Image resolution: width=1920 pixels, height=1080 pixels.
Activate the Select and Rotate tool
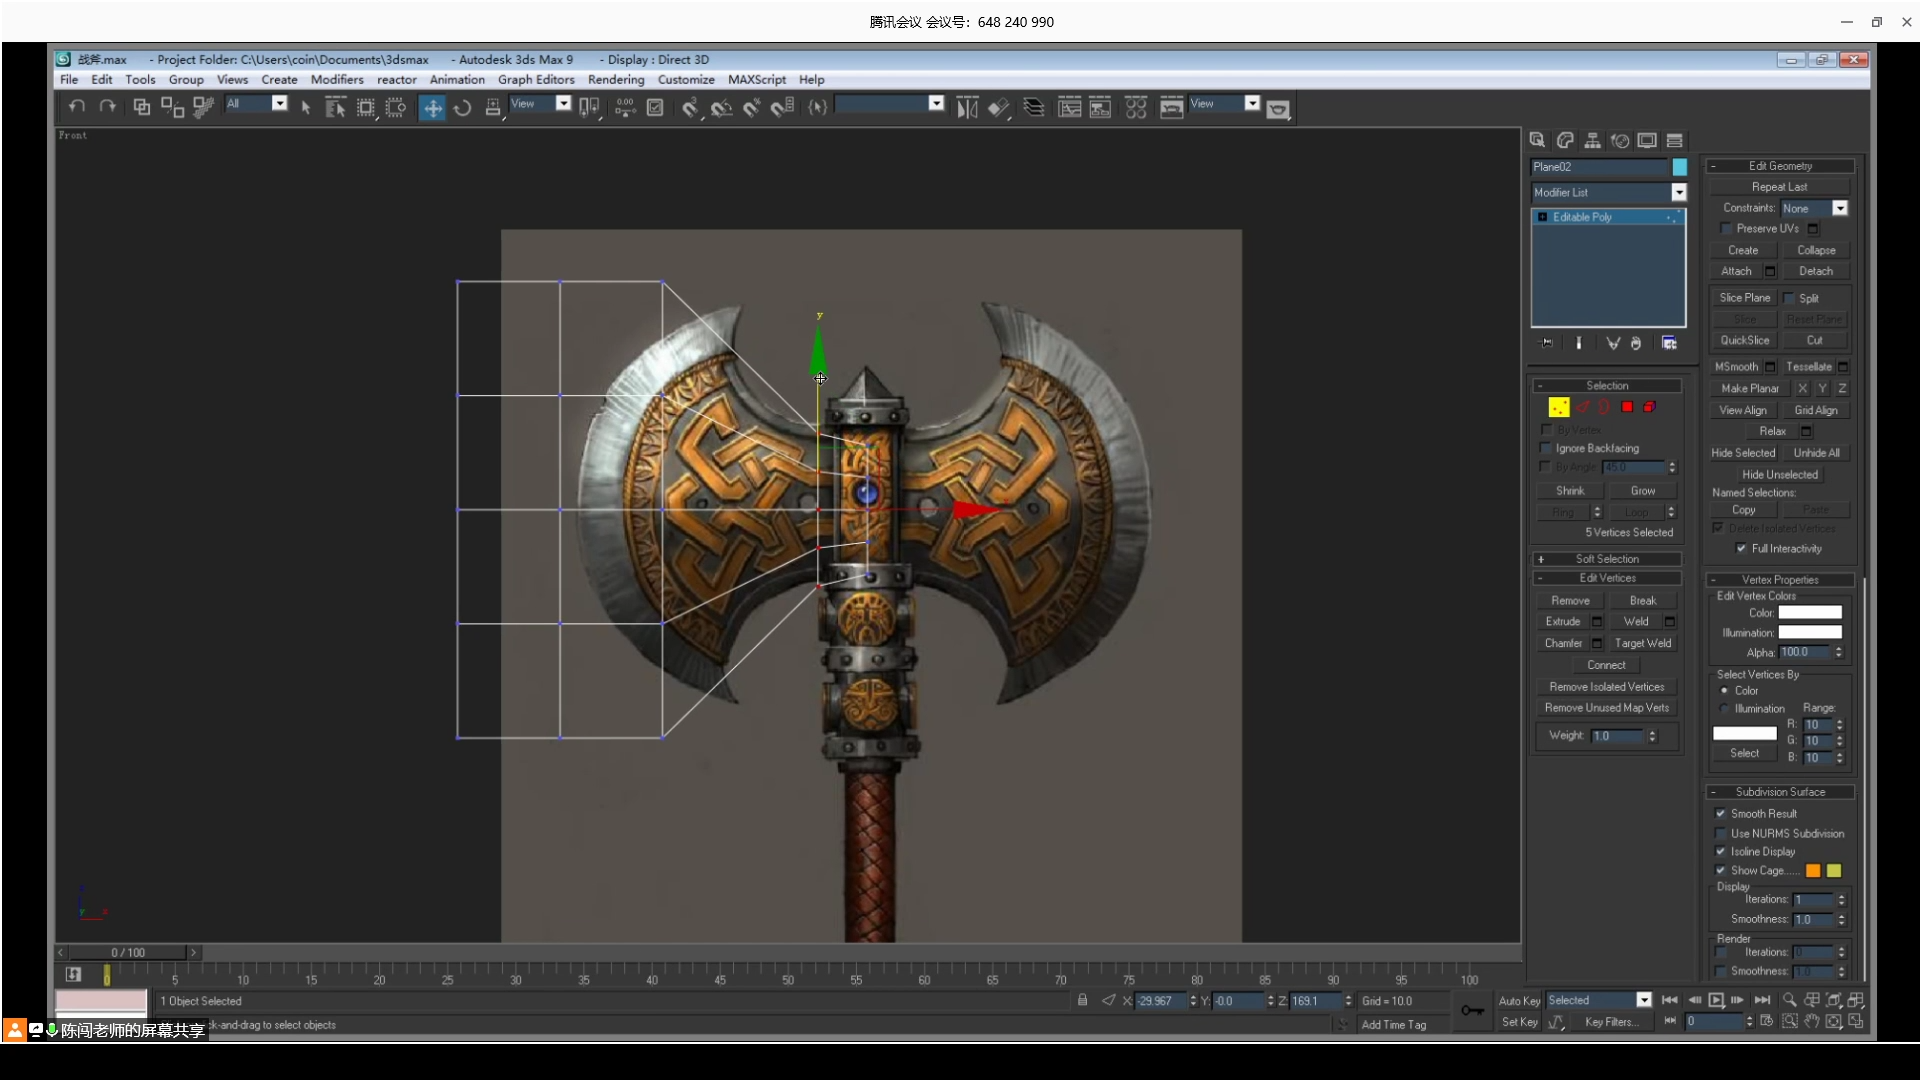coord(462,108)
